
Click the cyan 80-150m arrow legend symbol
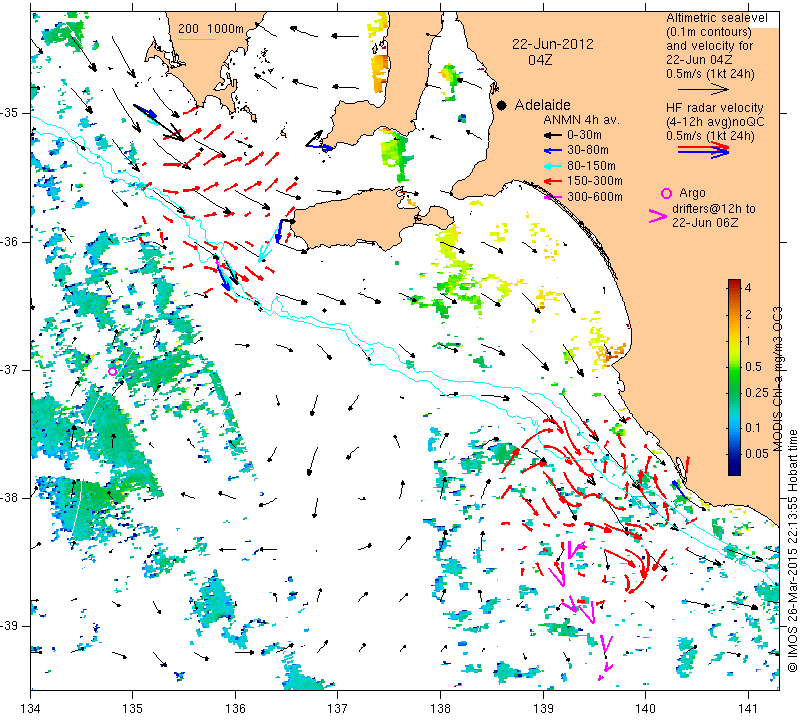point(552,166)
